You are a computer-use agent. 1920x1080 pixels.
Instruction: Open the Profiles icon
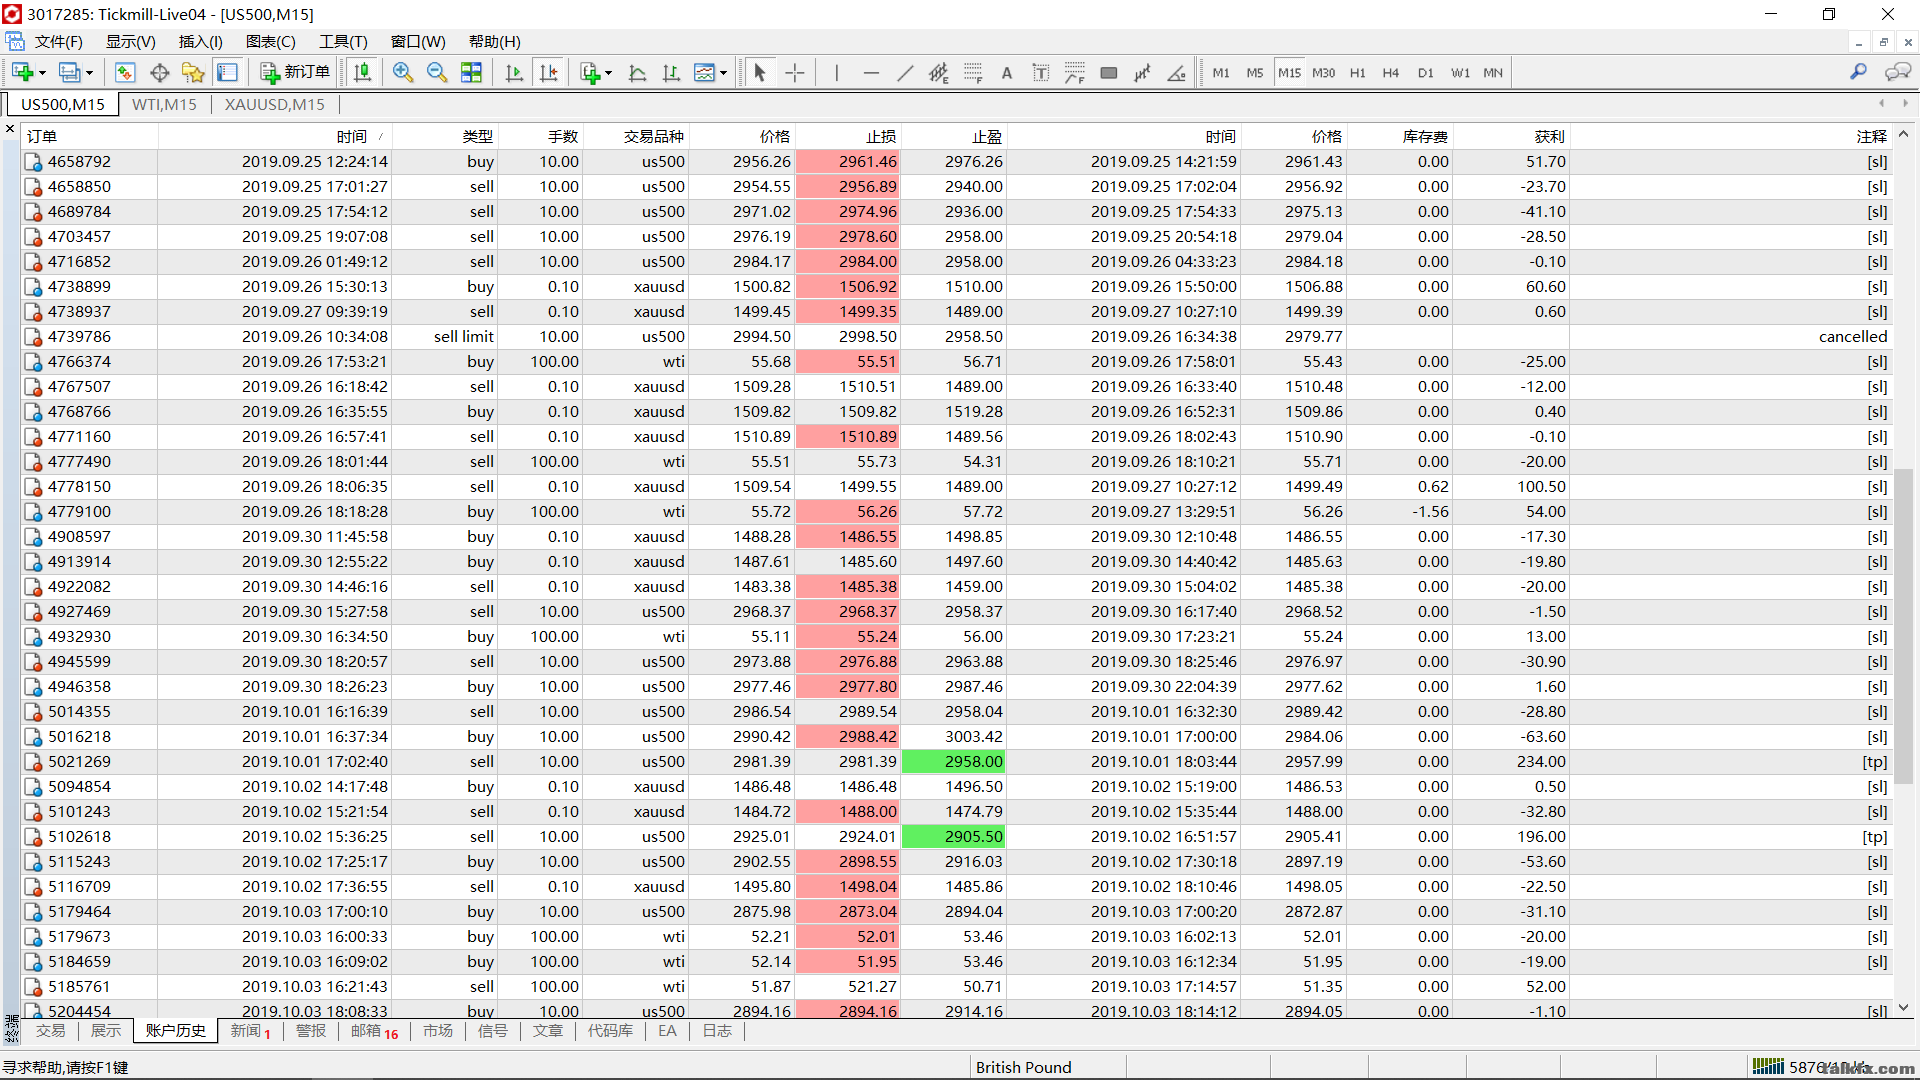point(69,73)
